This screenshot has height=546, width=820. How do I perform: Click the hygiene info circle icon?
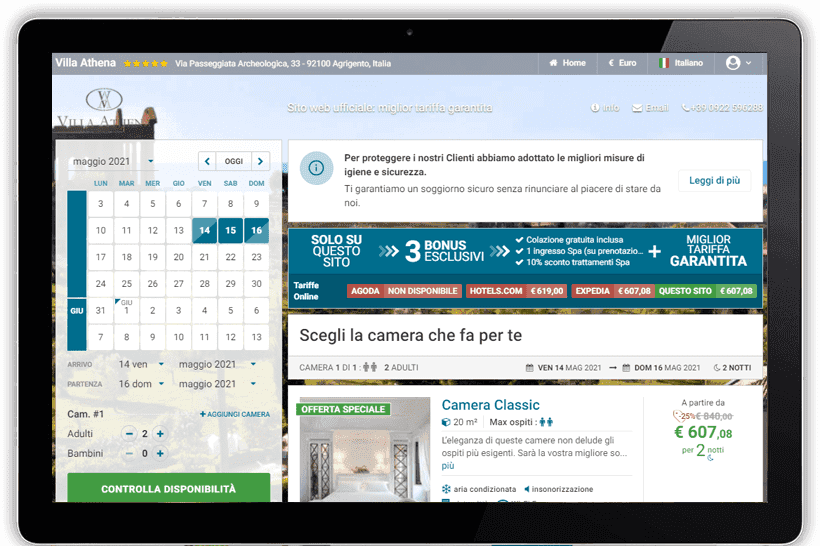pos(316,168)
